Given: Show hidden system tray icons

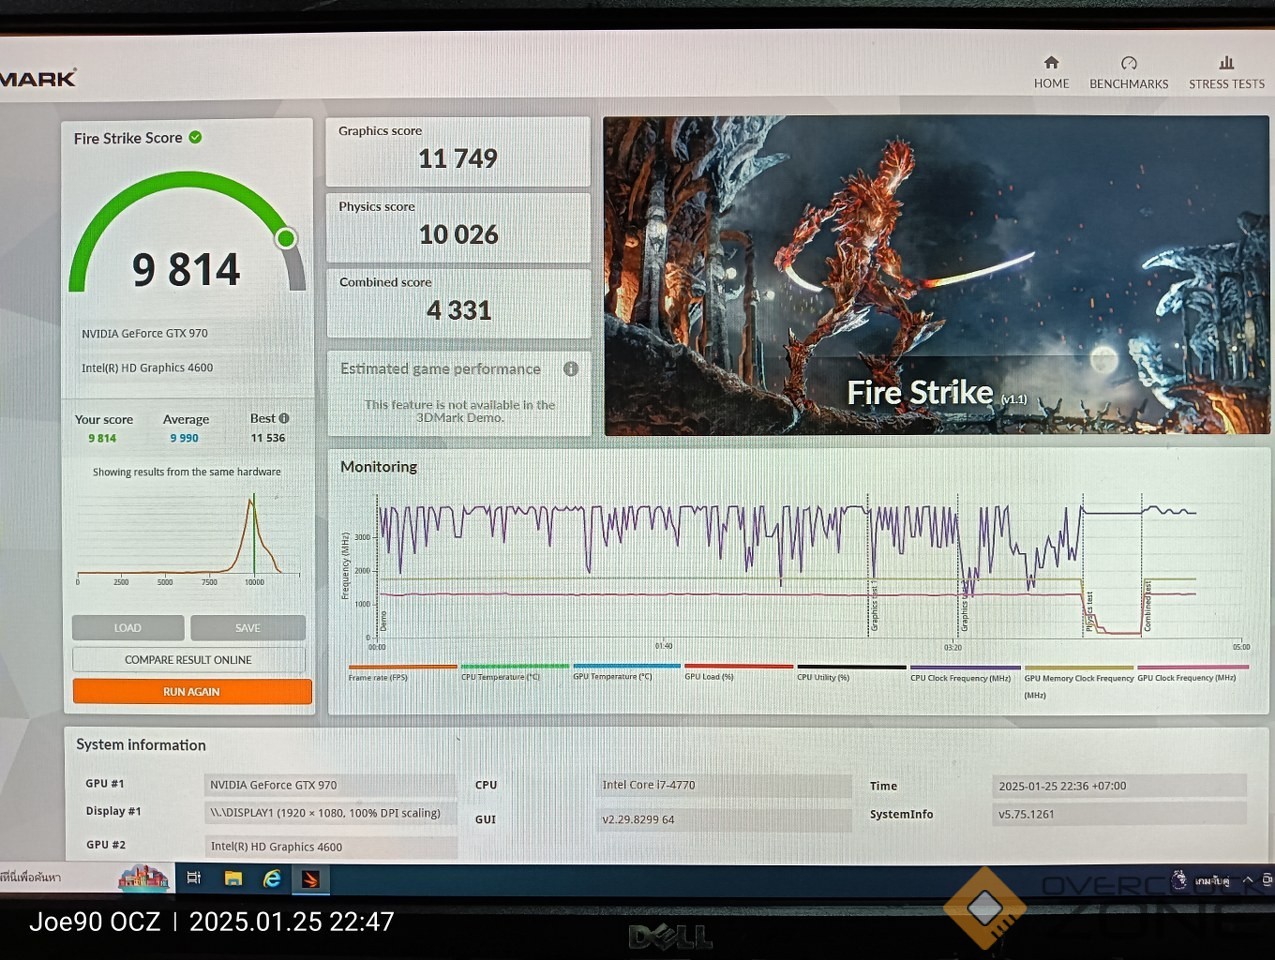Looking at the screenshot, I should [x=1248, y=880].
